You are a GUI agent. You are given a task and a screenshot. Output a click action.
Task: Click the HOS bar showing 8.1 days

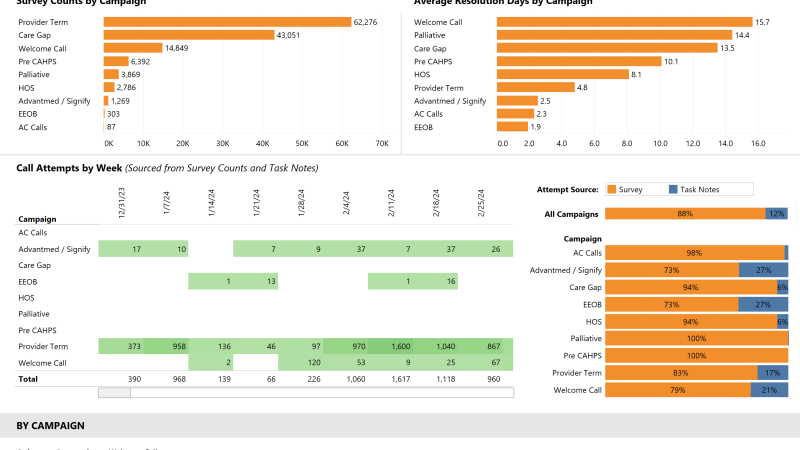pyautogui.click(x=562, y=74)
